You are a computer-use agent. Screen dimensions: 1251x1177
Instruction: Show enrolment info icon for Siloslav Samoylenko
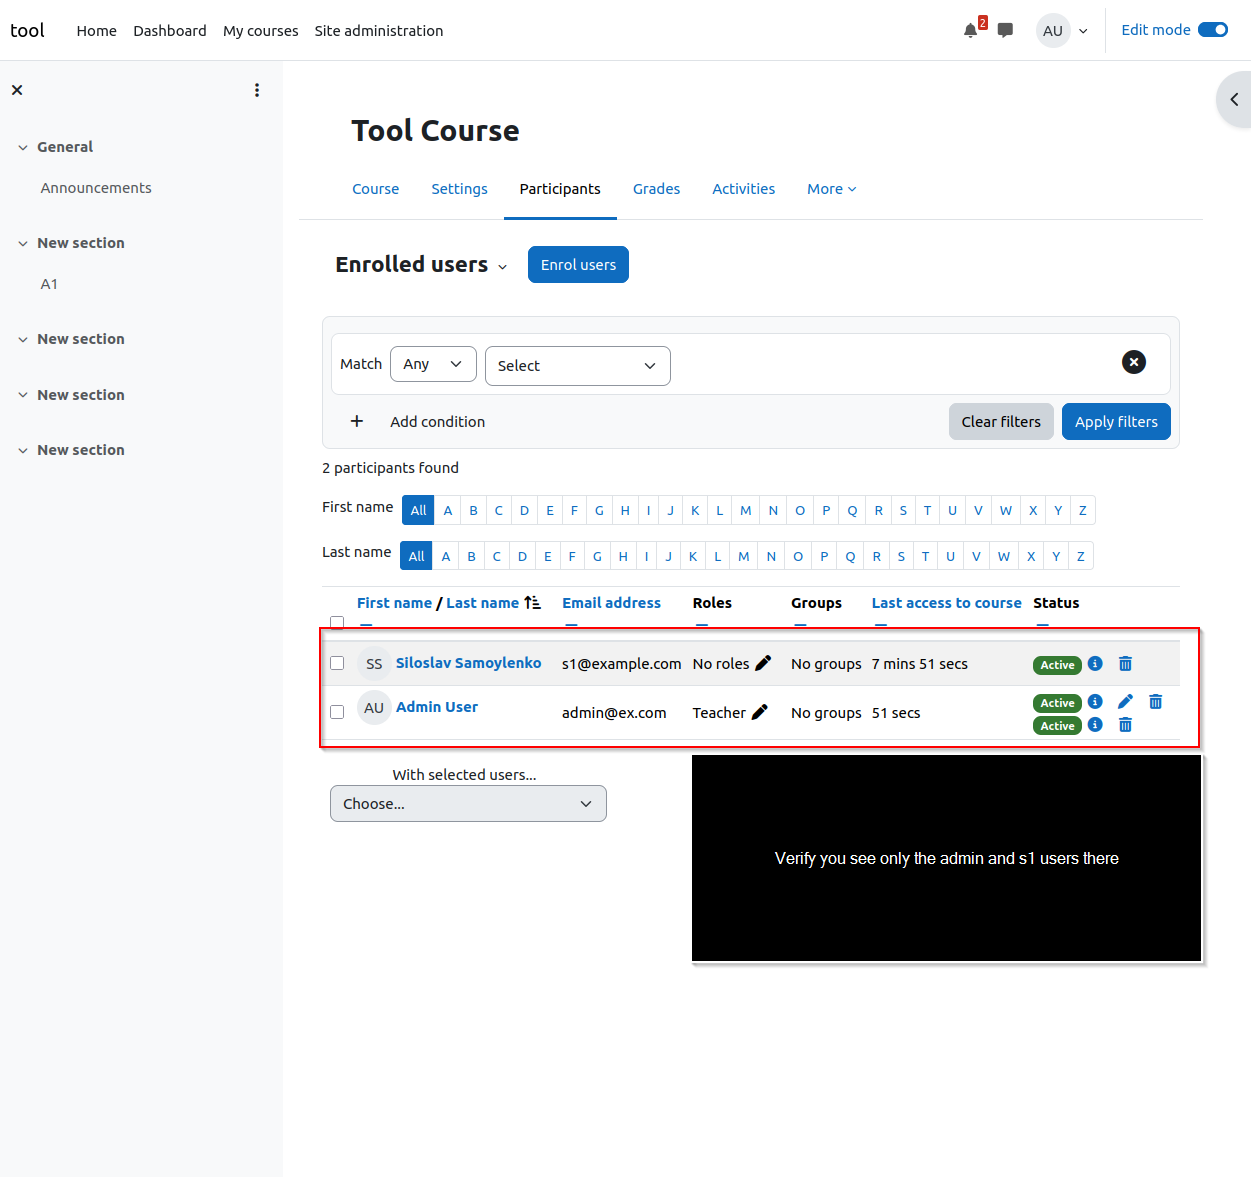pyautogui.click(x=1095, y=663)
